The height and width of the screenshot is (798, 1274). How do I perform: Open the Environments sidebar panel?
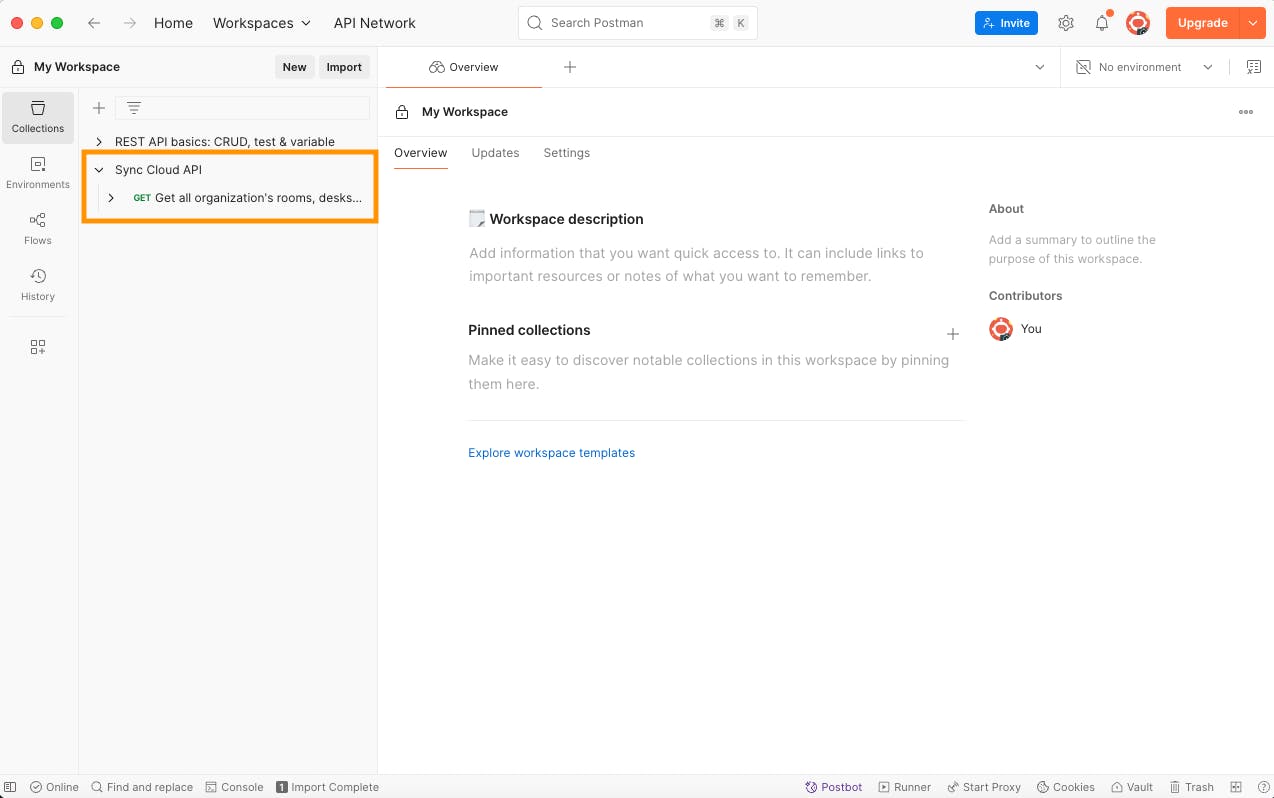(38, 173)
